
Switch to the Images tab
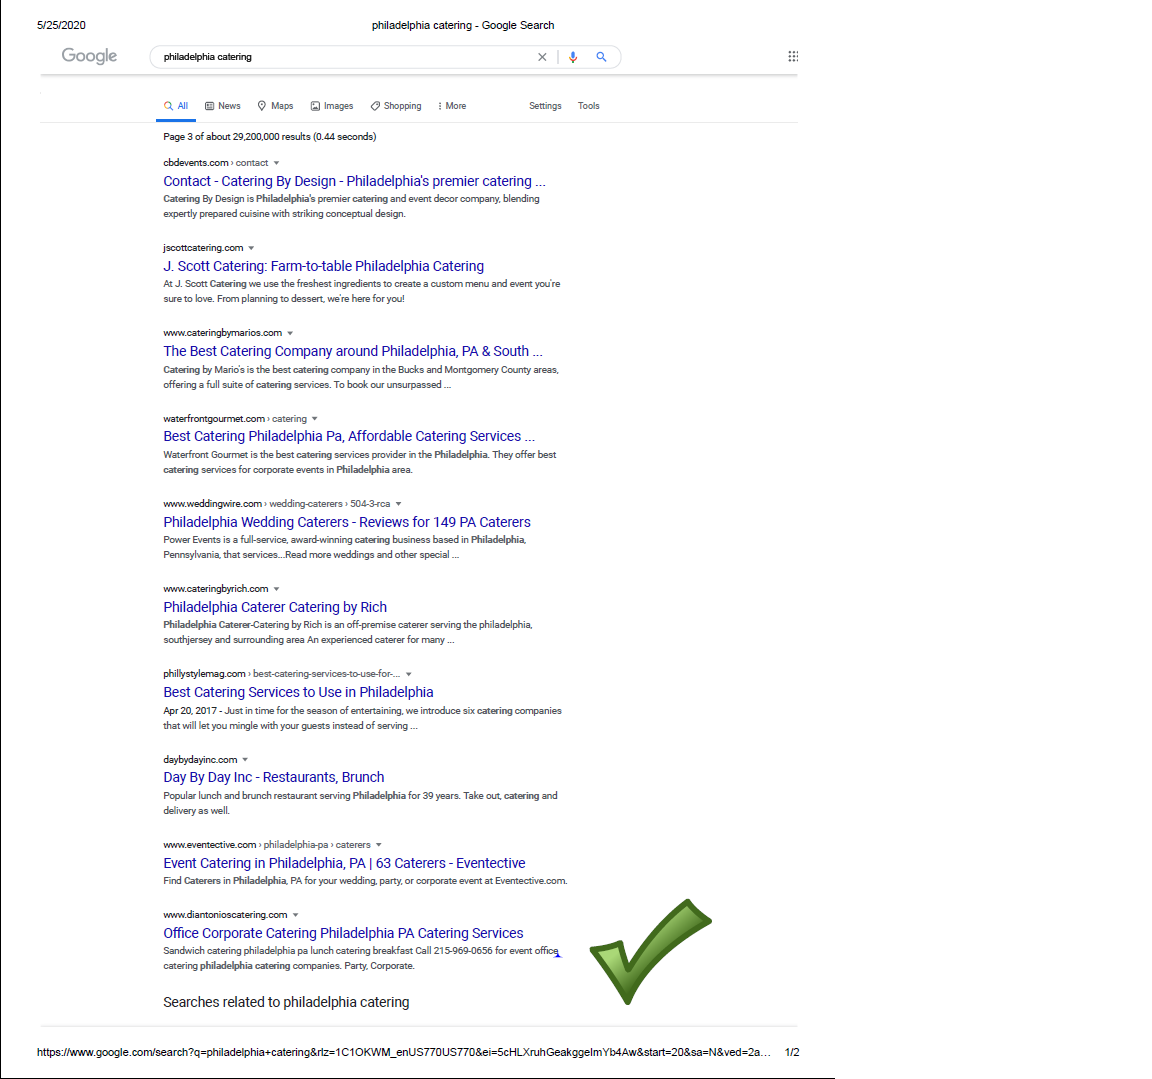point(331,106)
